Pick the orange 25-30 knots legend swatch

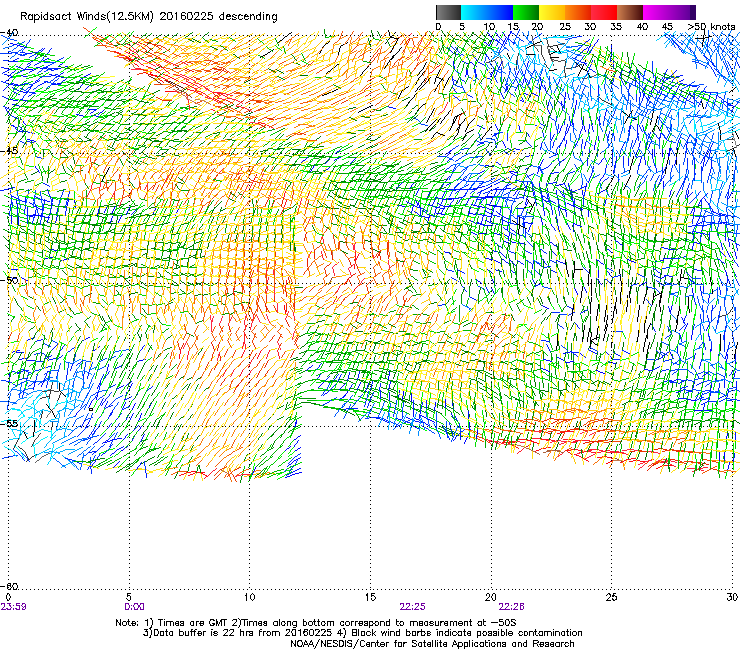(x=578, y=12)
